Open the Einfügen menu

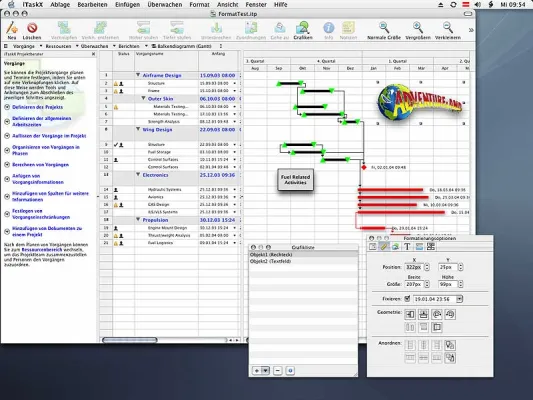click(x=127, y=5)
